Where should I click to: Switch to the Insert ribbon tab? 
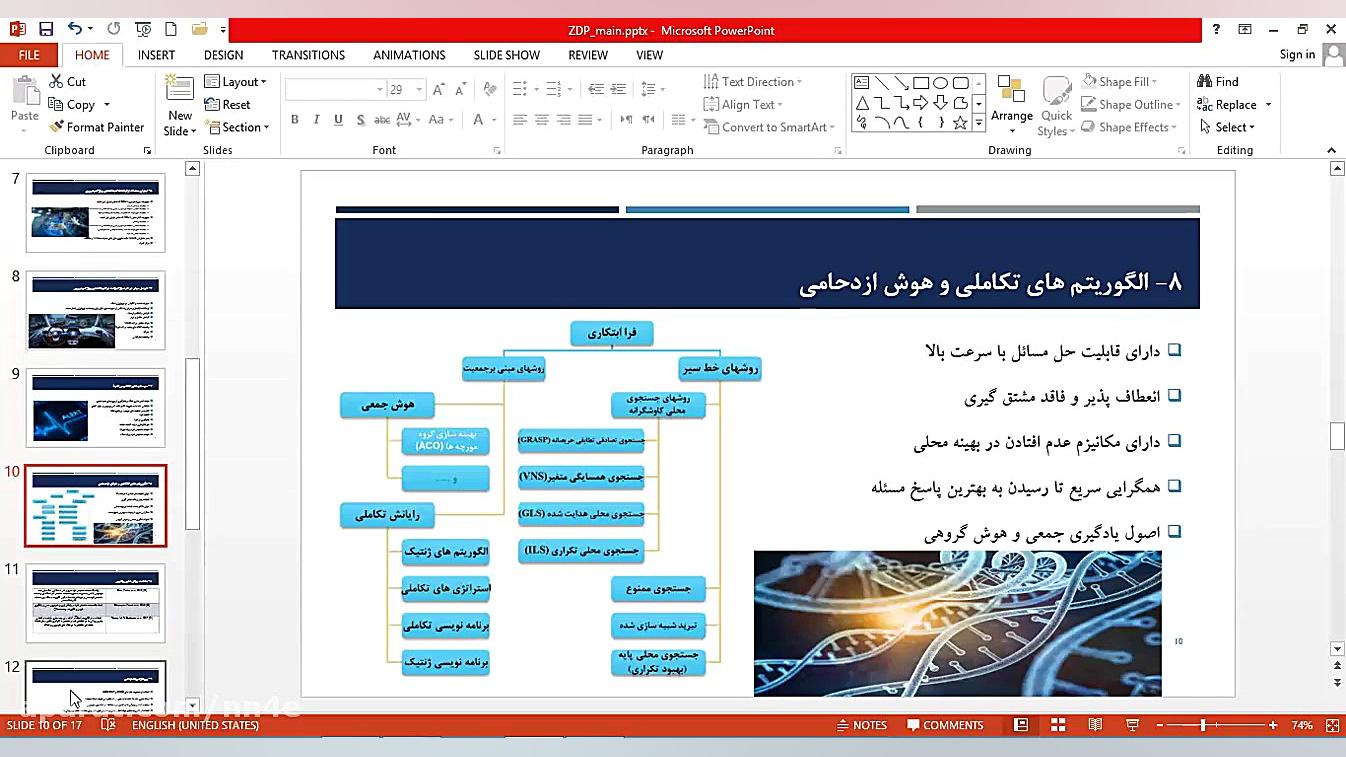point(156,55)
